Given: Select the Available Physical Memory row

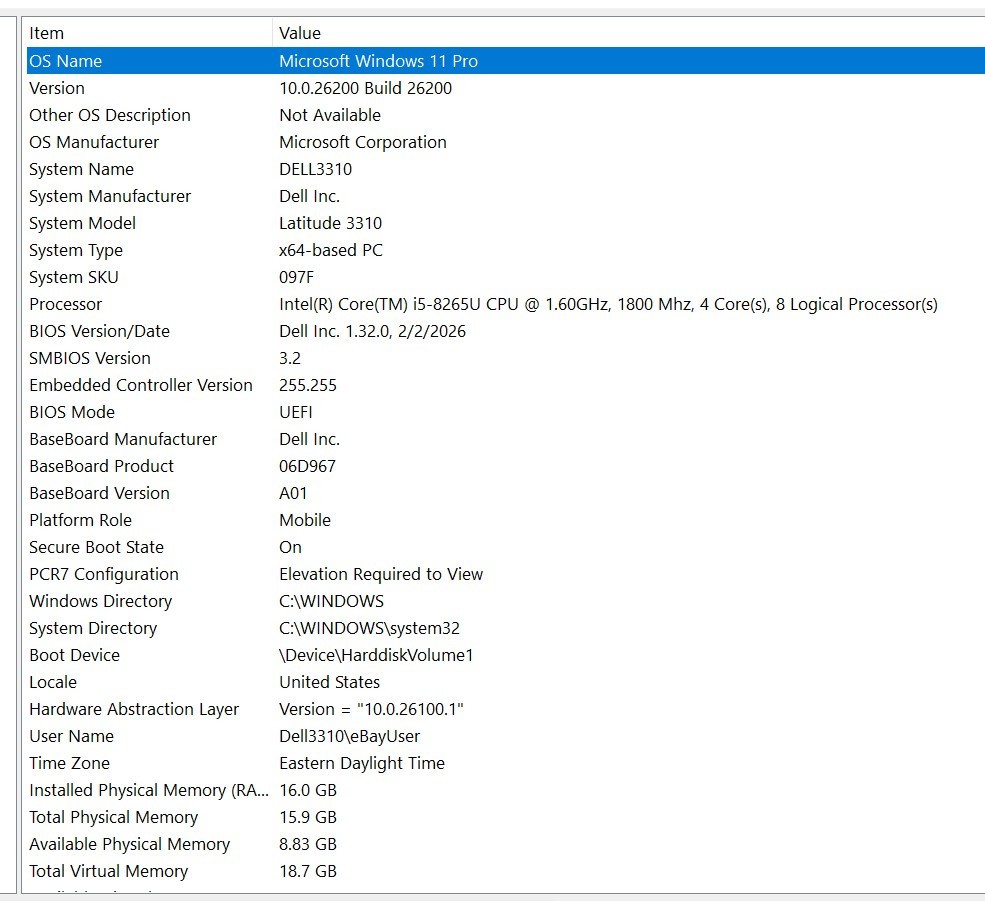Looking at the screenshot, I should (506, 844).
